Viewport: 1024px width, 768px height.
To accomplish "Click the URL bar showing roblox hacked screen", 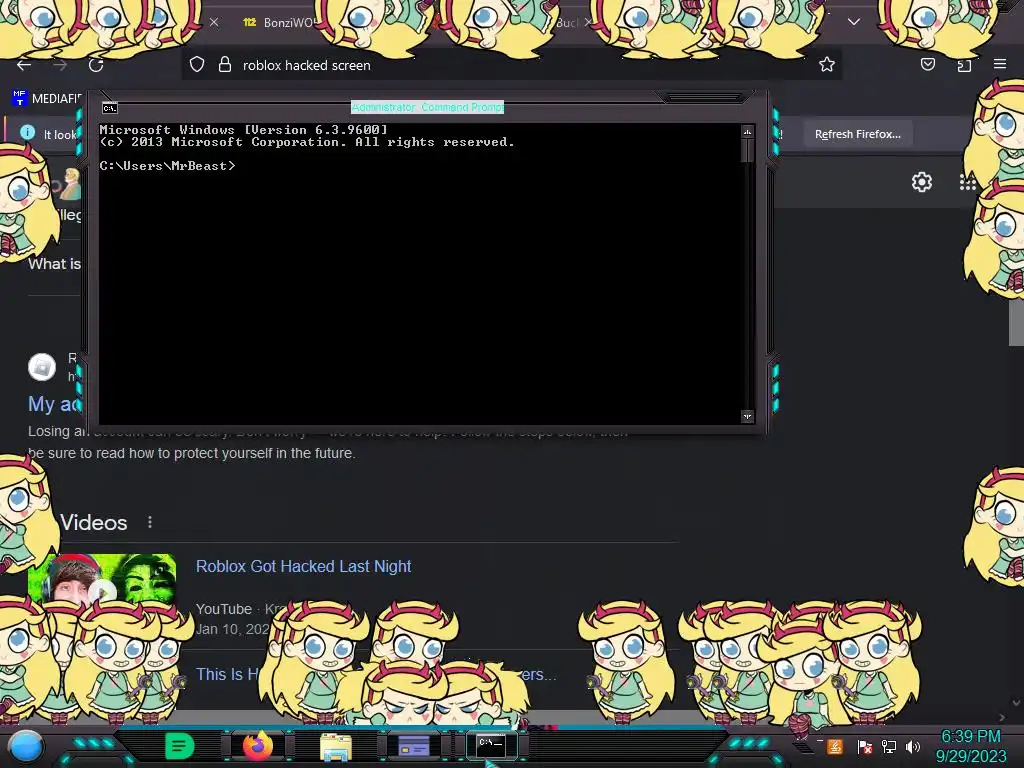I will point(511,65).
